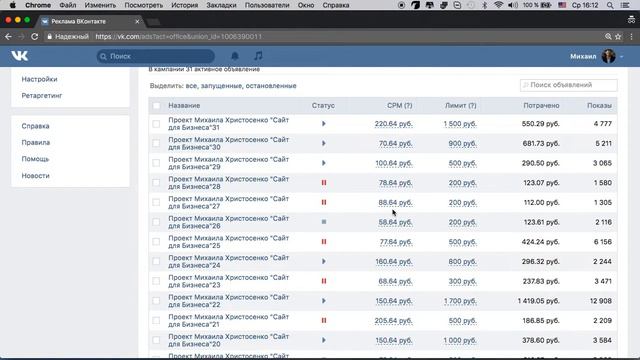Check the box for ad Бизнеса"30
The height and width of the screenshot is (360, 640).
point(156,143)
